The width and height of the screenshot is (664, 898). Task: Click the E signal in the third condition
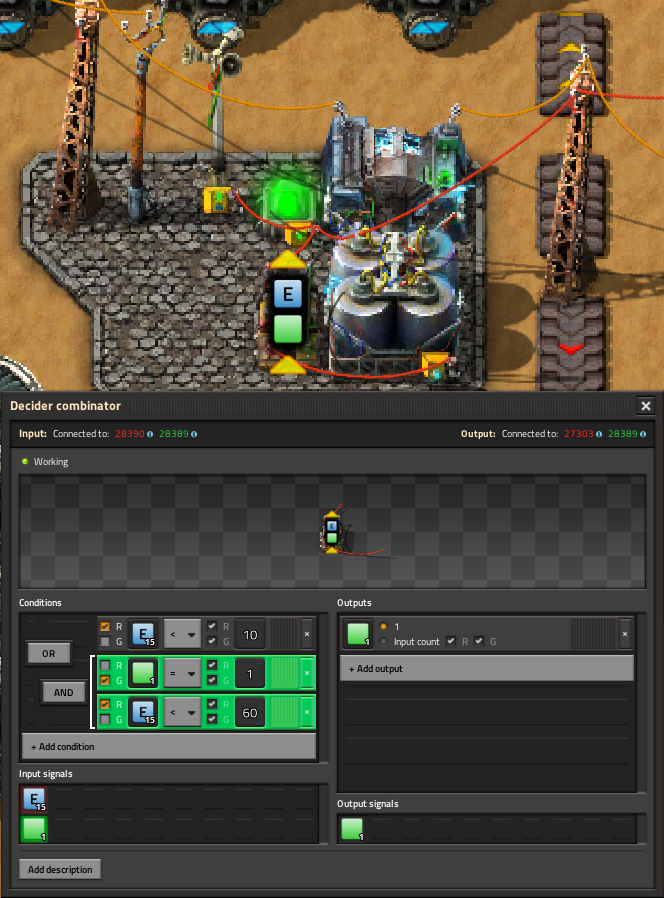coord(144,711)
